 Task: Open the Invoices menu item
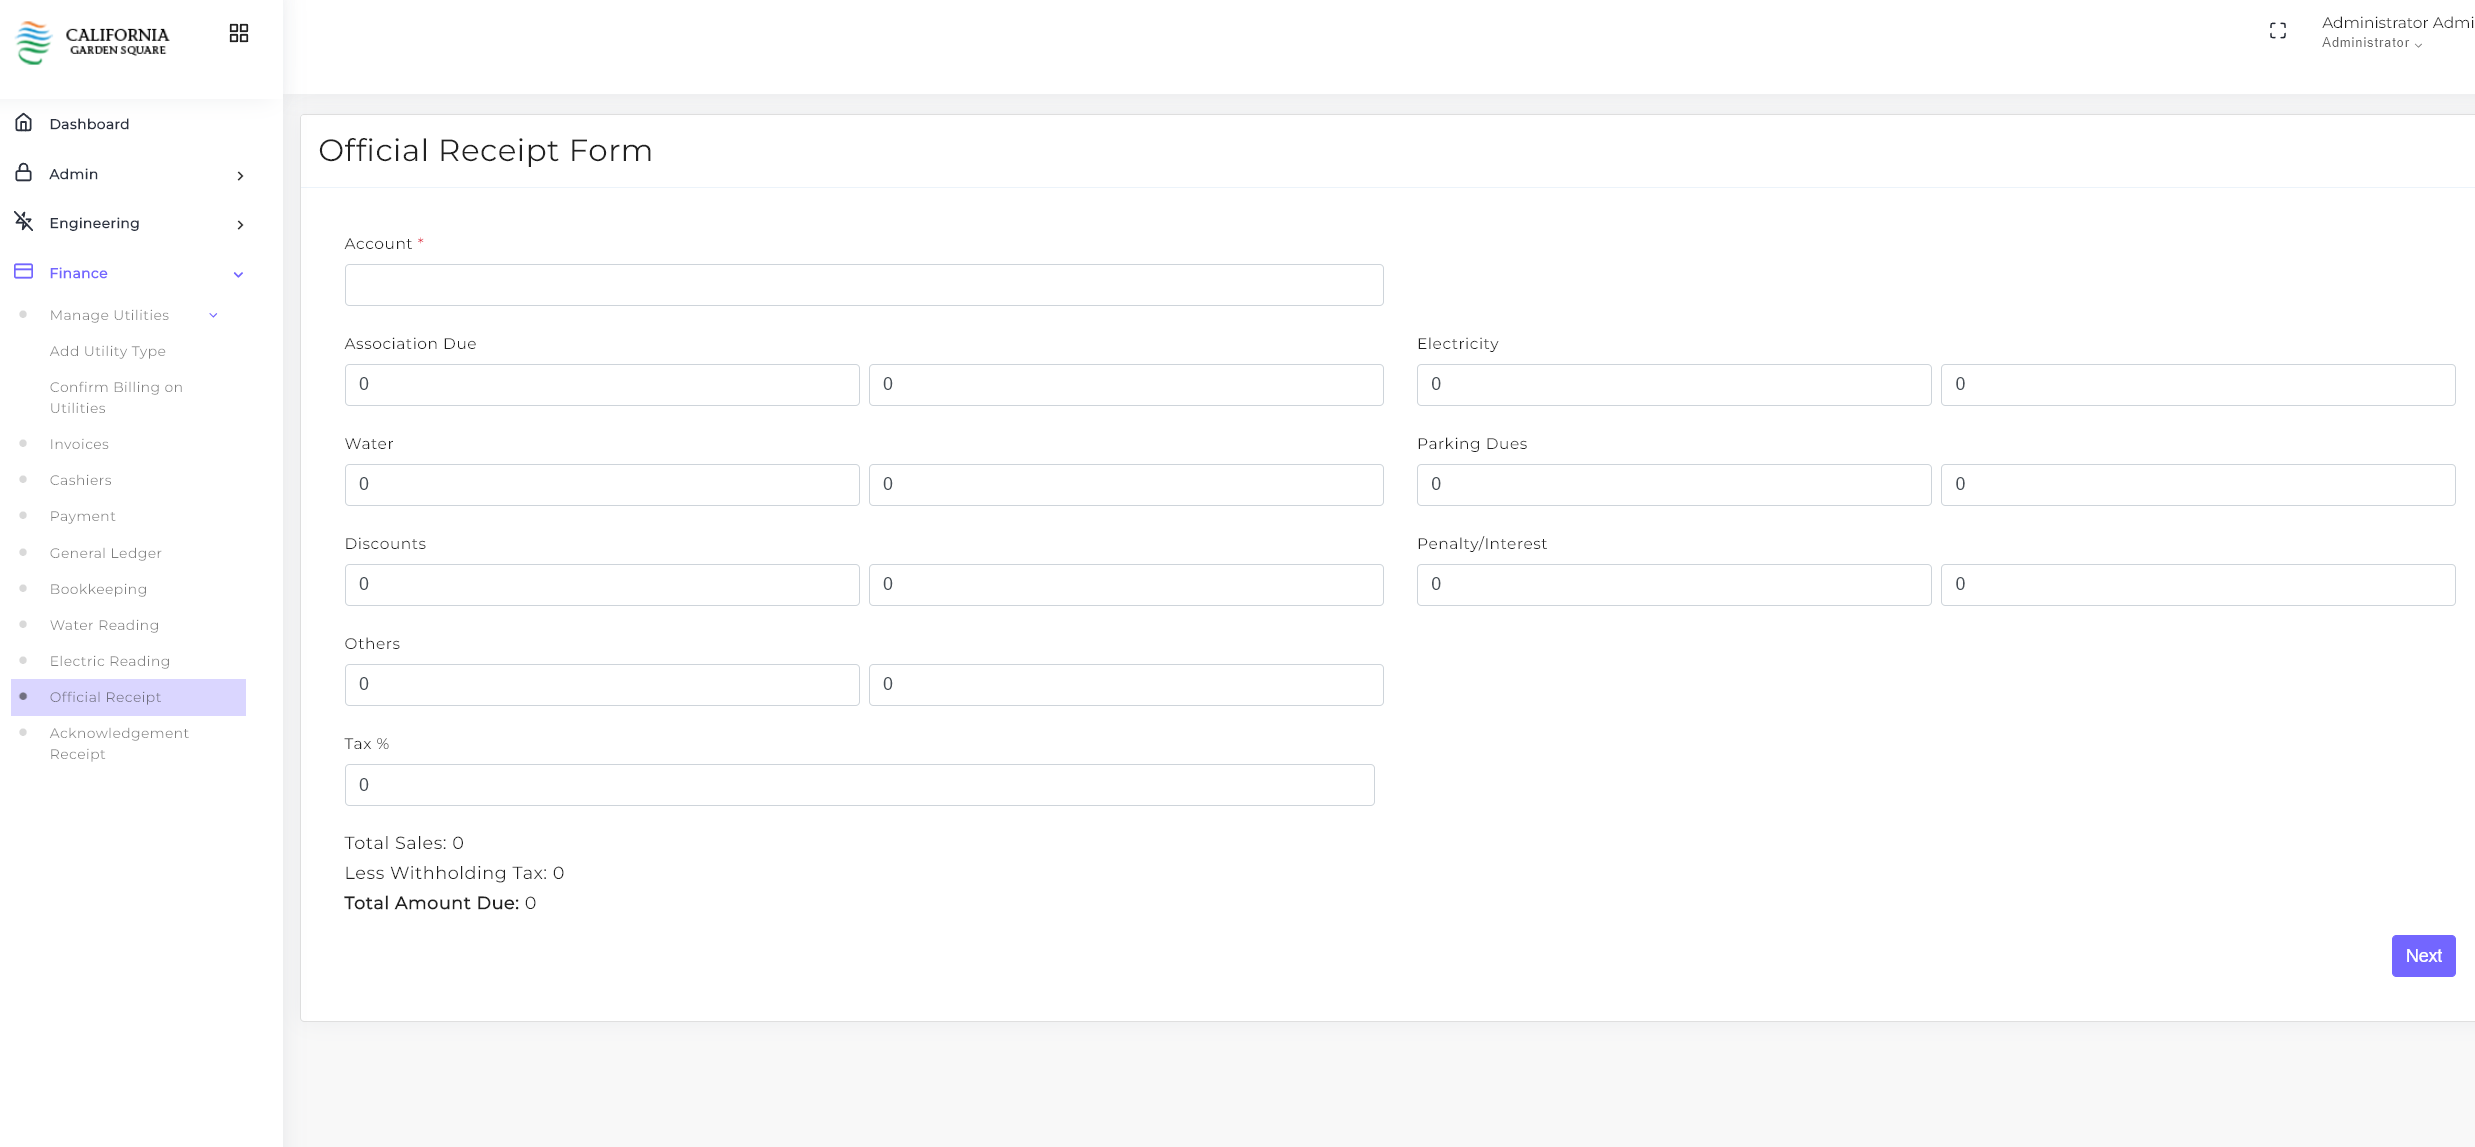(79, 444)
